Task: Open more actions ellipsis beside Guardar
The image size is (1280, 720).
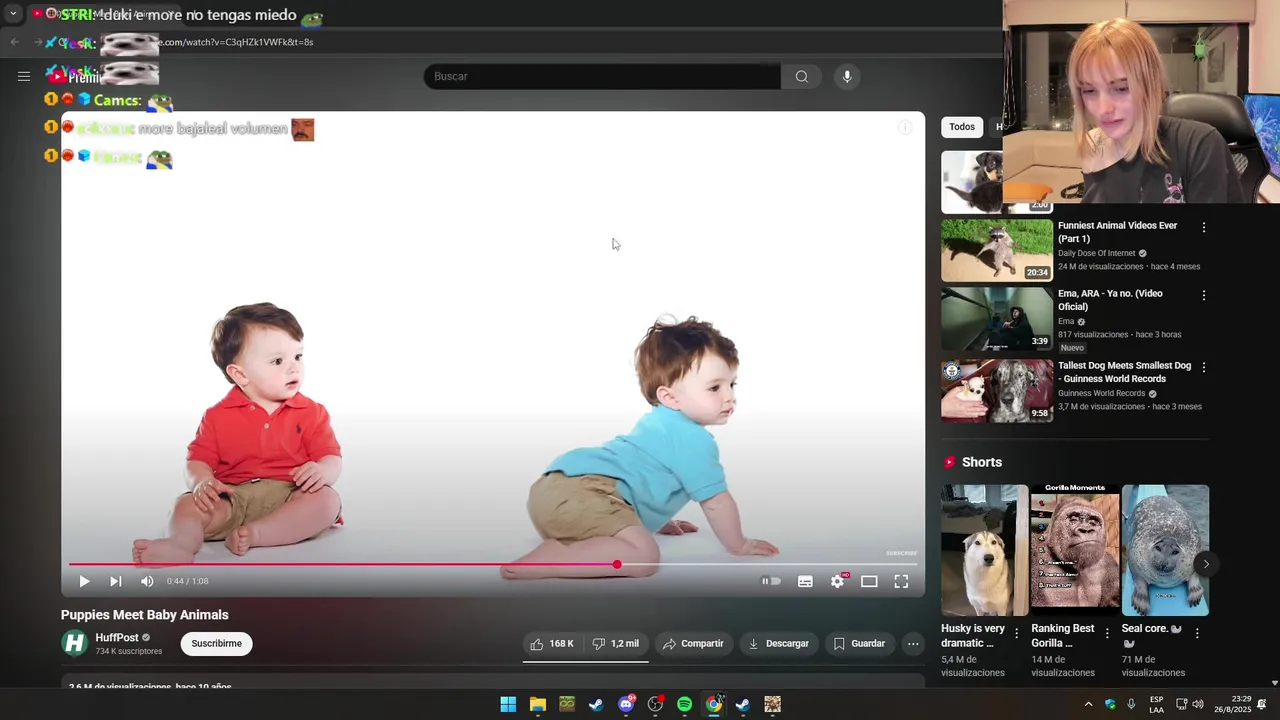Action: point(913,644)
